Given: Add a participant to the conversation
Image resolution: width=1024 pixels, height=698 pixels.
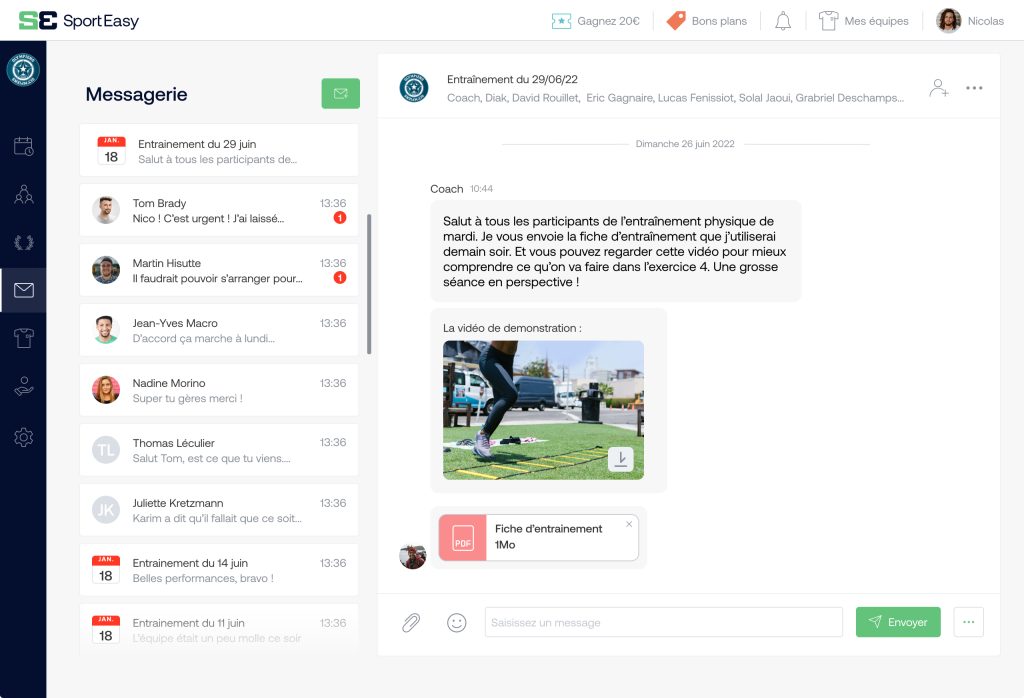Looking at the screenshot, I should (938, 87).
